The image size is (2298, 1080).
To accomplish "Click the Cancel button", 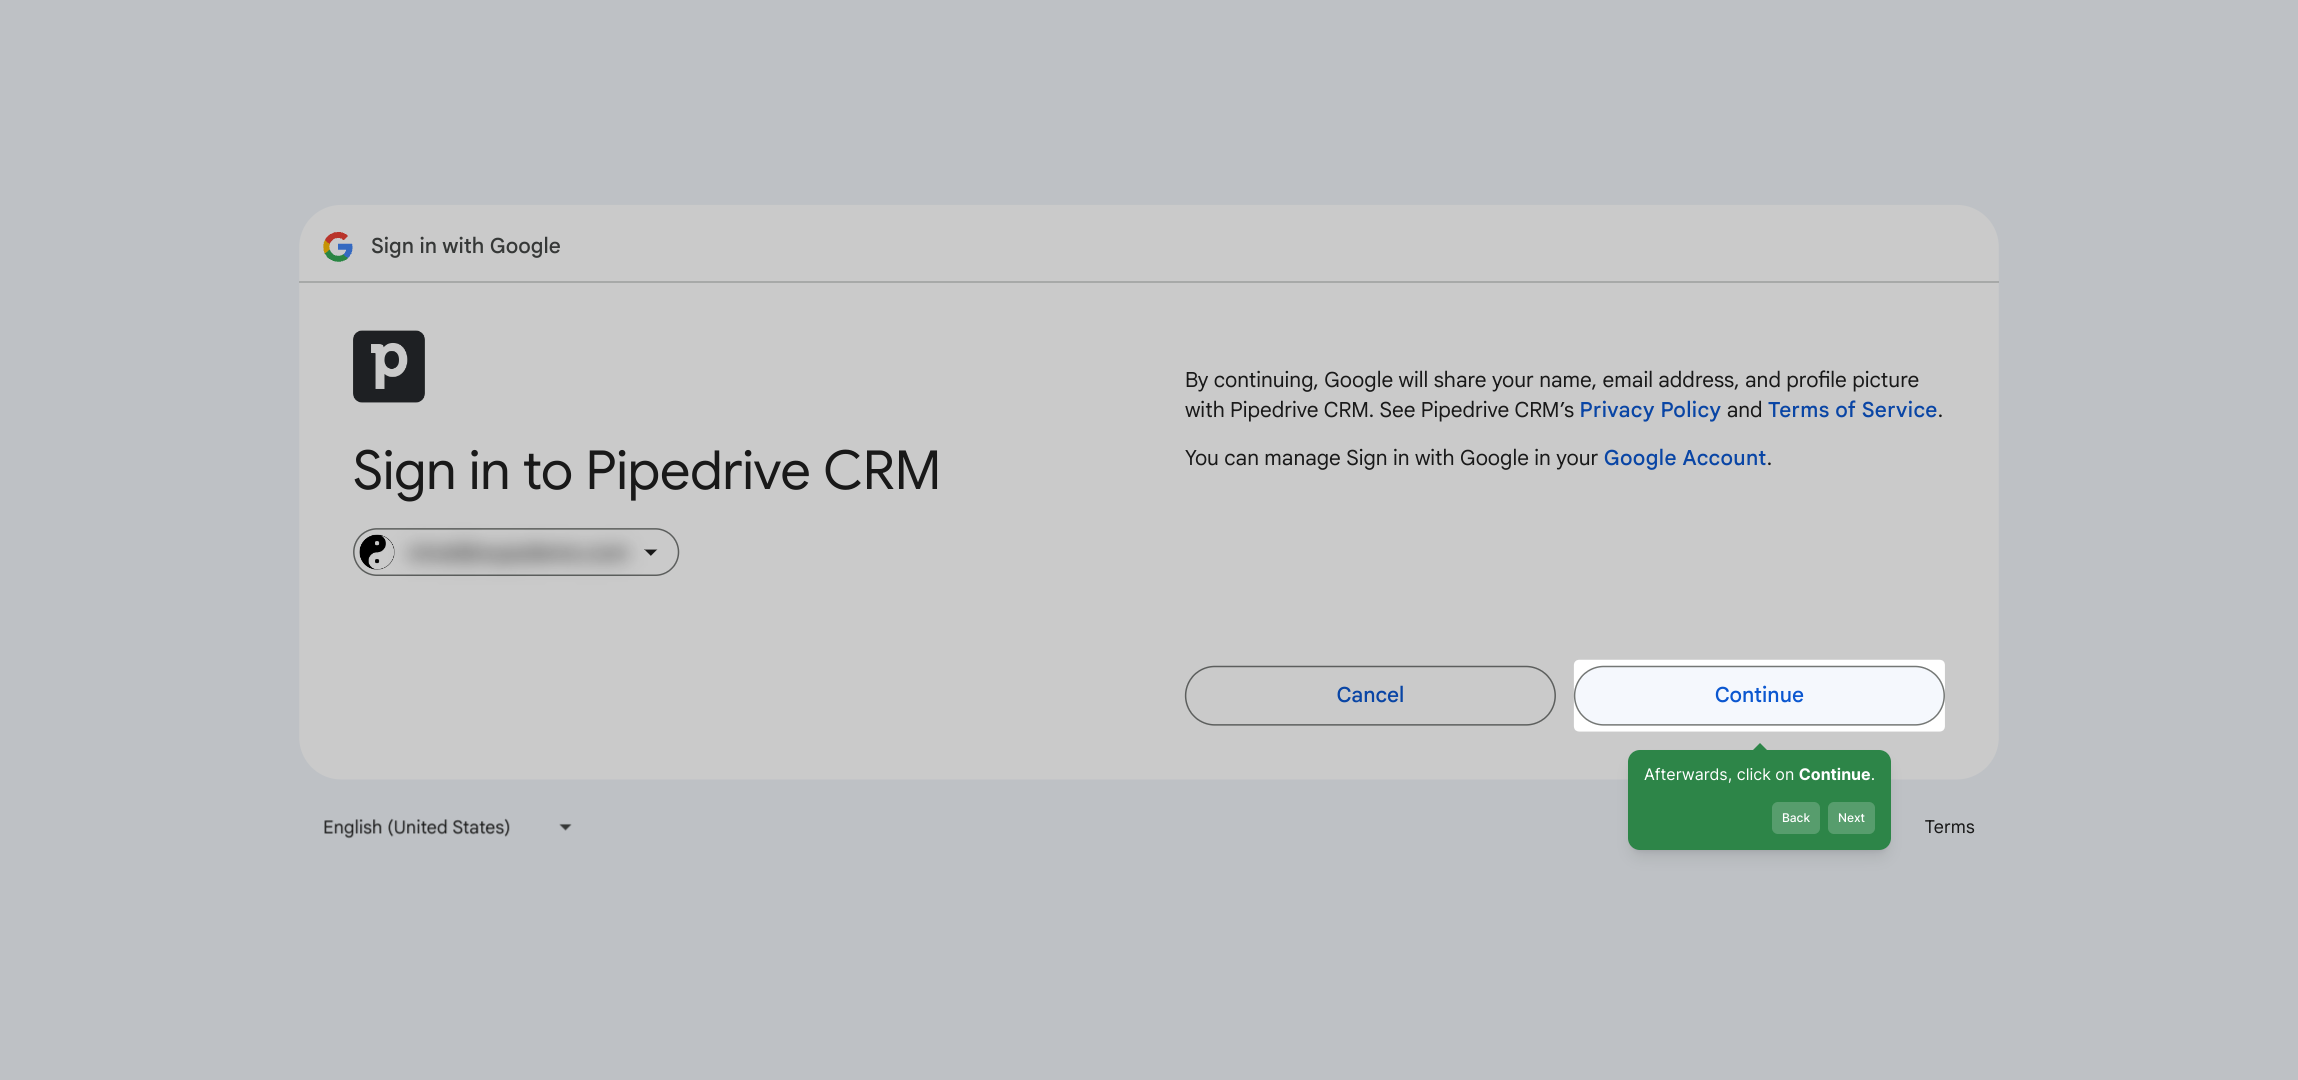I will tap(1370, 695).
